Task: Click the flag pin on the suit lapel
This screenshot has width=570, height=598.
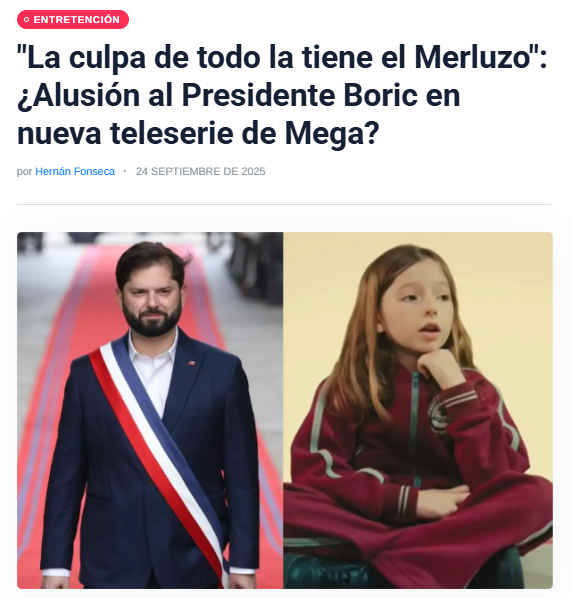Action: point(192,363)
